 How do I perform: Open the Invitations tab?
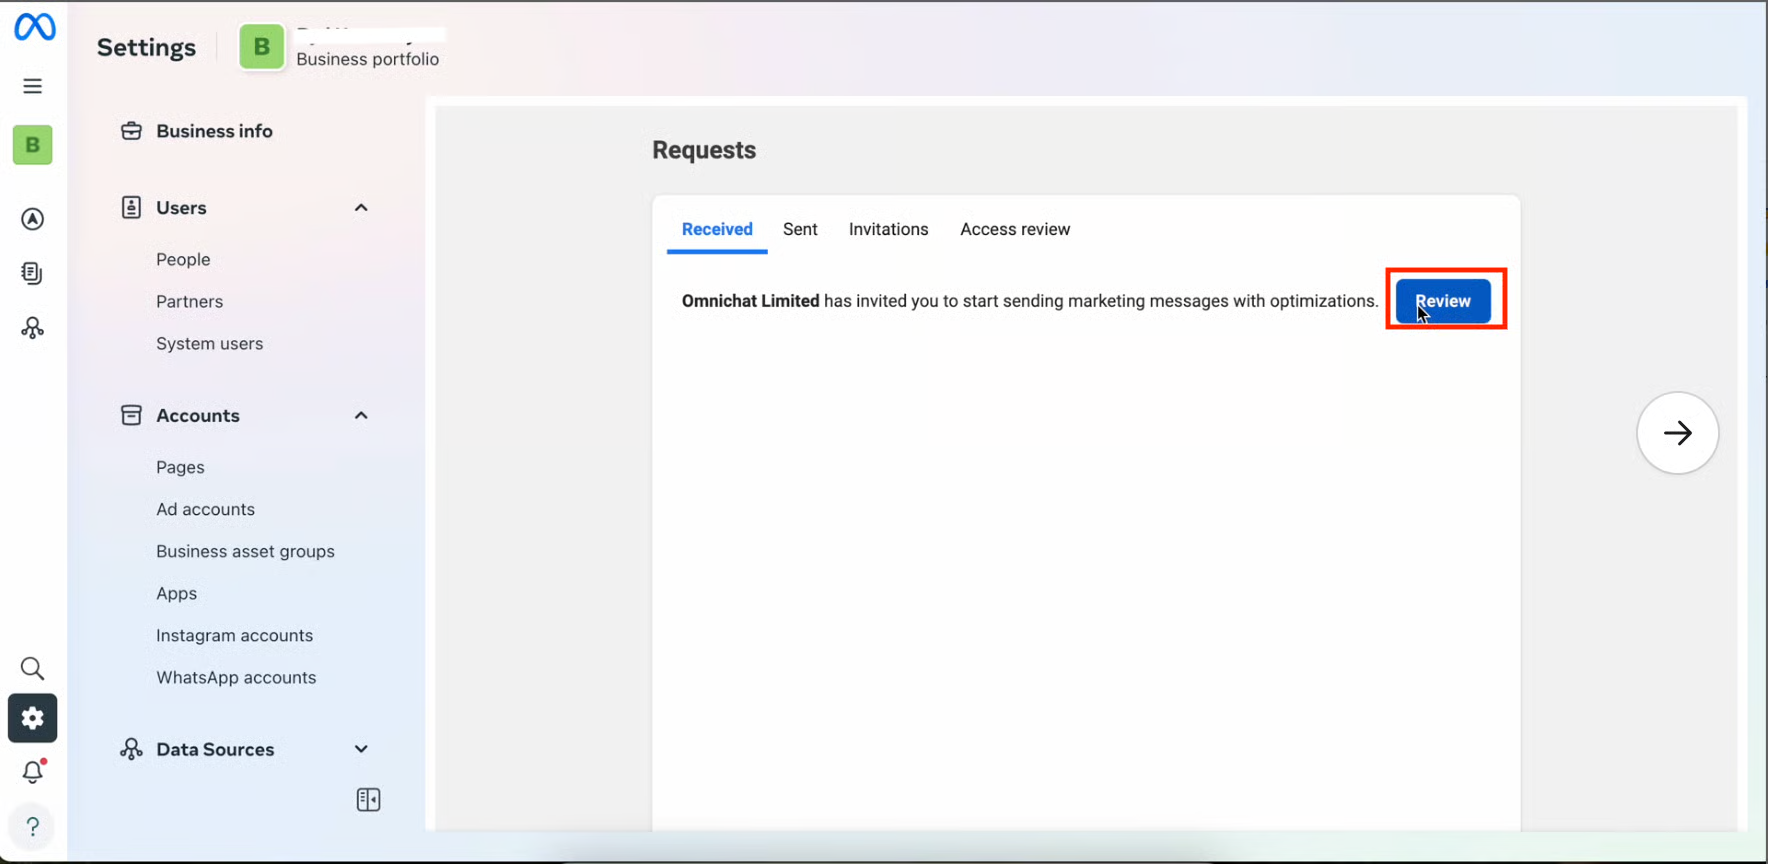[888, 229]
